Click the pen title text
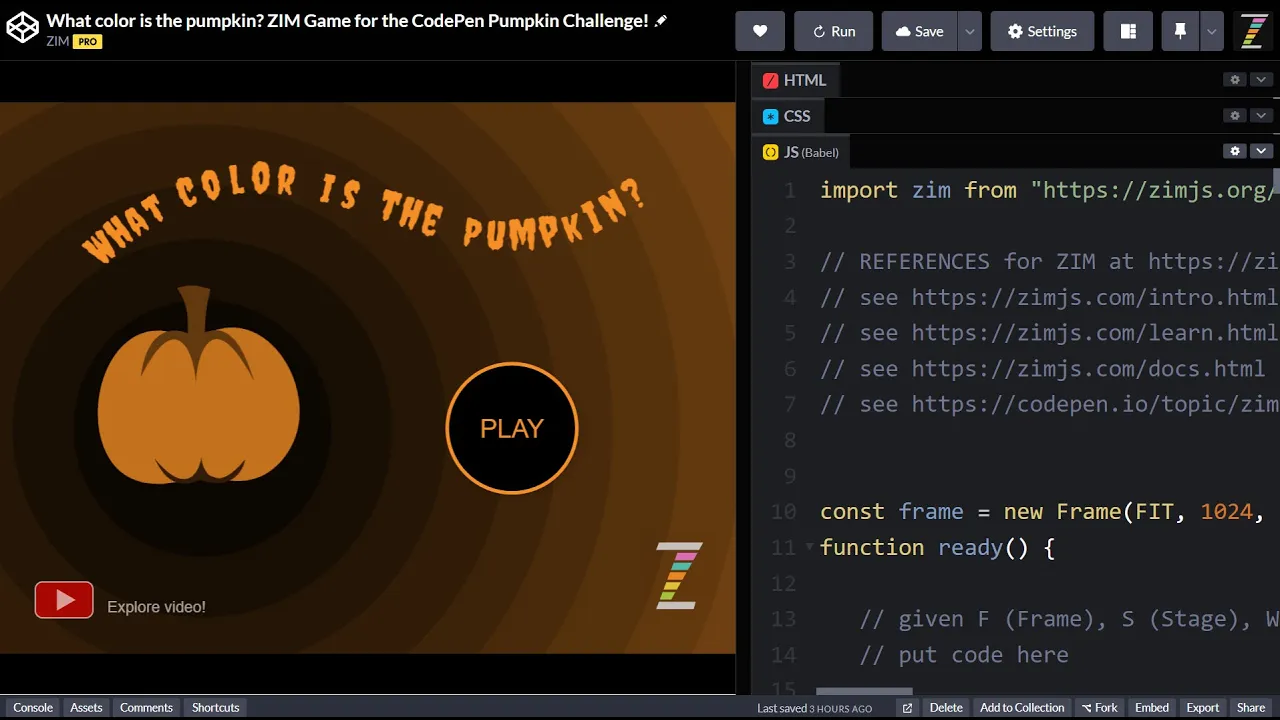This screenshot has width=1280, height=720. point(347,21)
